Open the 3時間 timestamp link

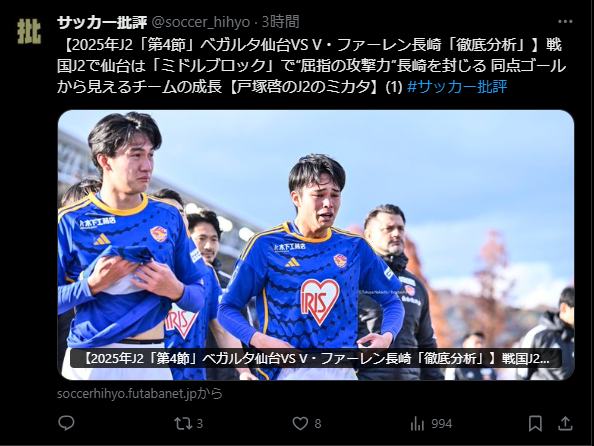(280, 22)
